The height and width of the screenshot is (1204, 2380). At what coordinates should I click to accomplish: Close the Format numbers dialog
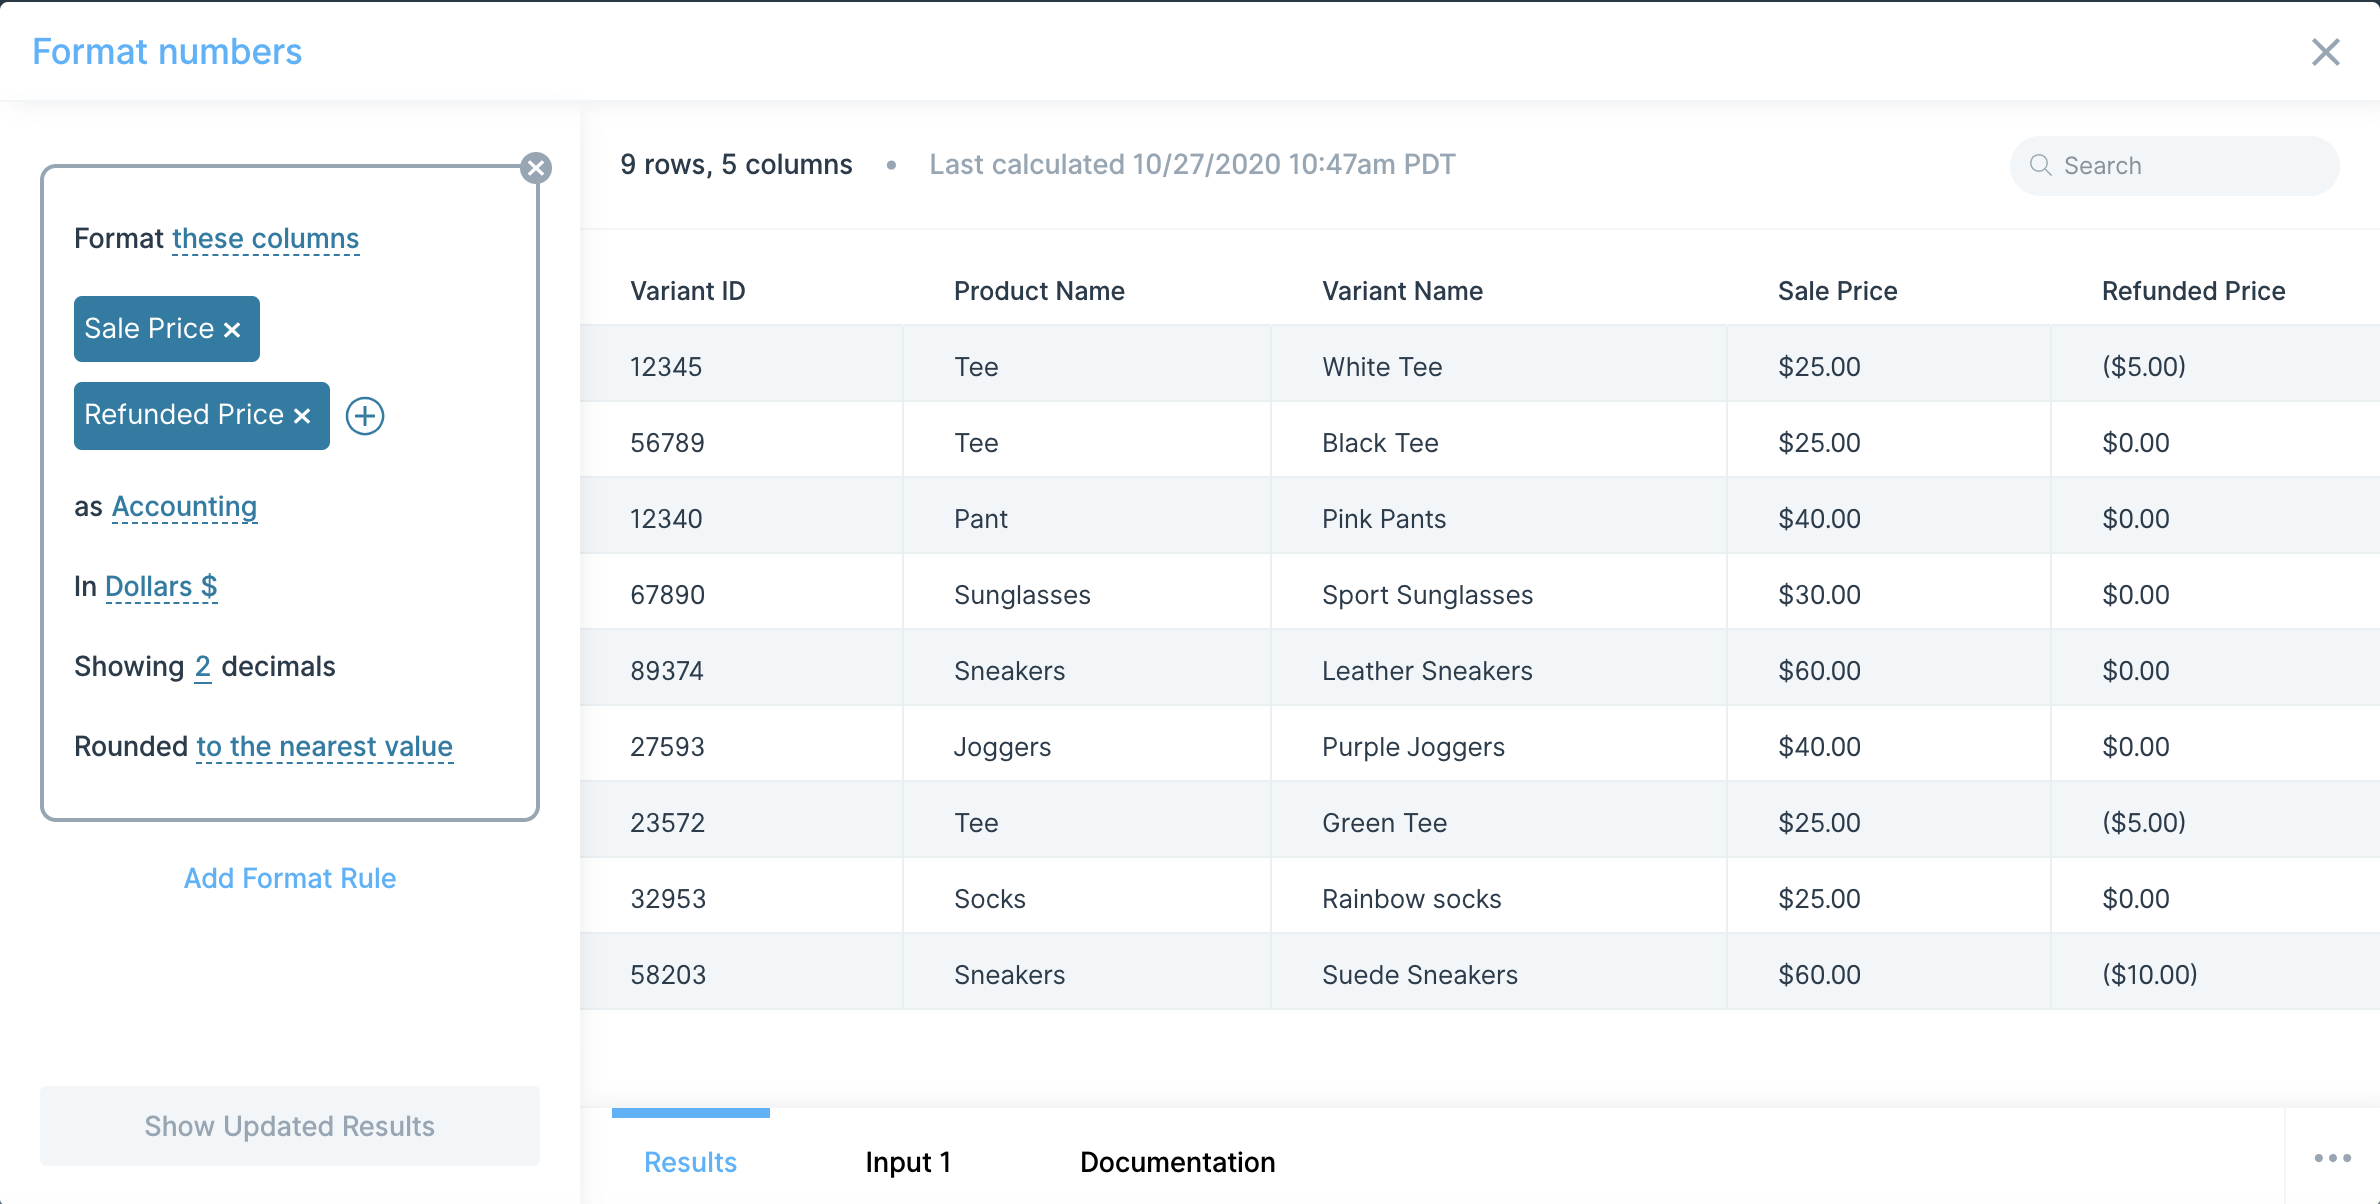coord(2326,52)
